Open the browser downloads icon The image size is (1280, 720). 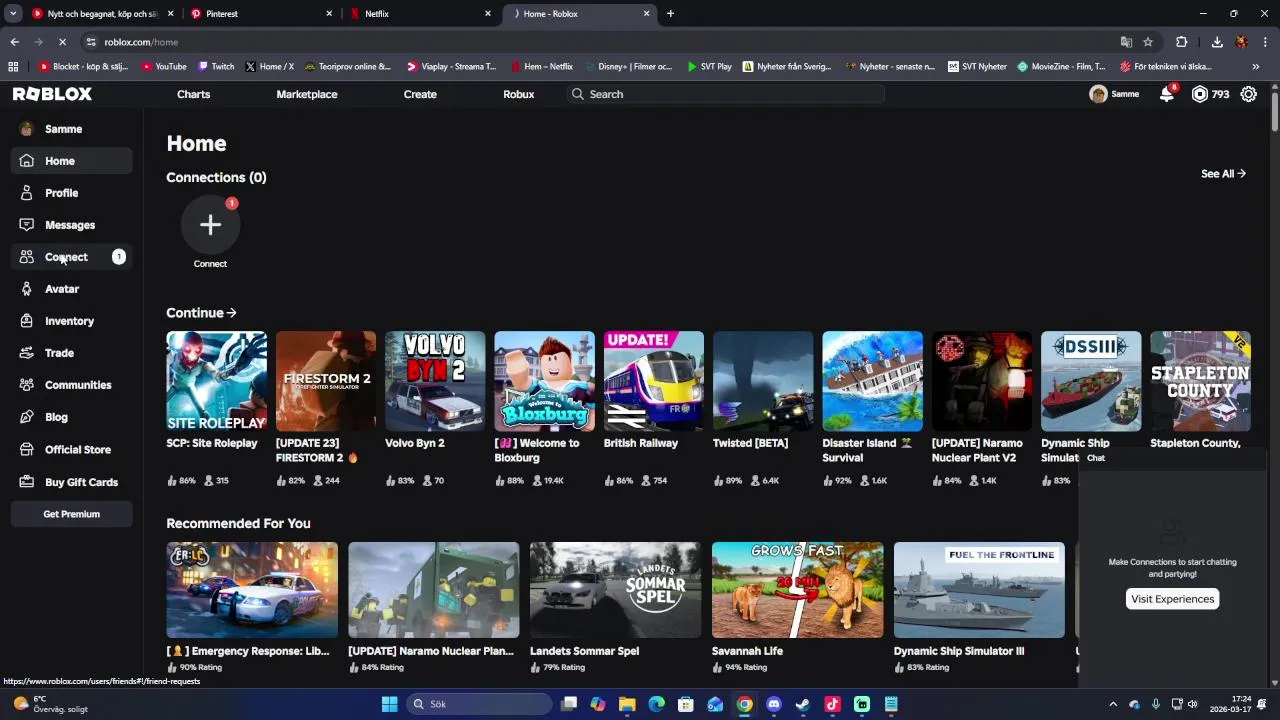coord(1217,42)
